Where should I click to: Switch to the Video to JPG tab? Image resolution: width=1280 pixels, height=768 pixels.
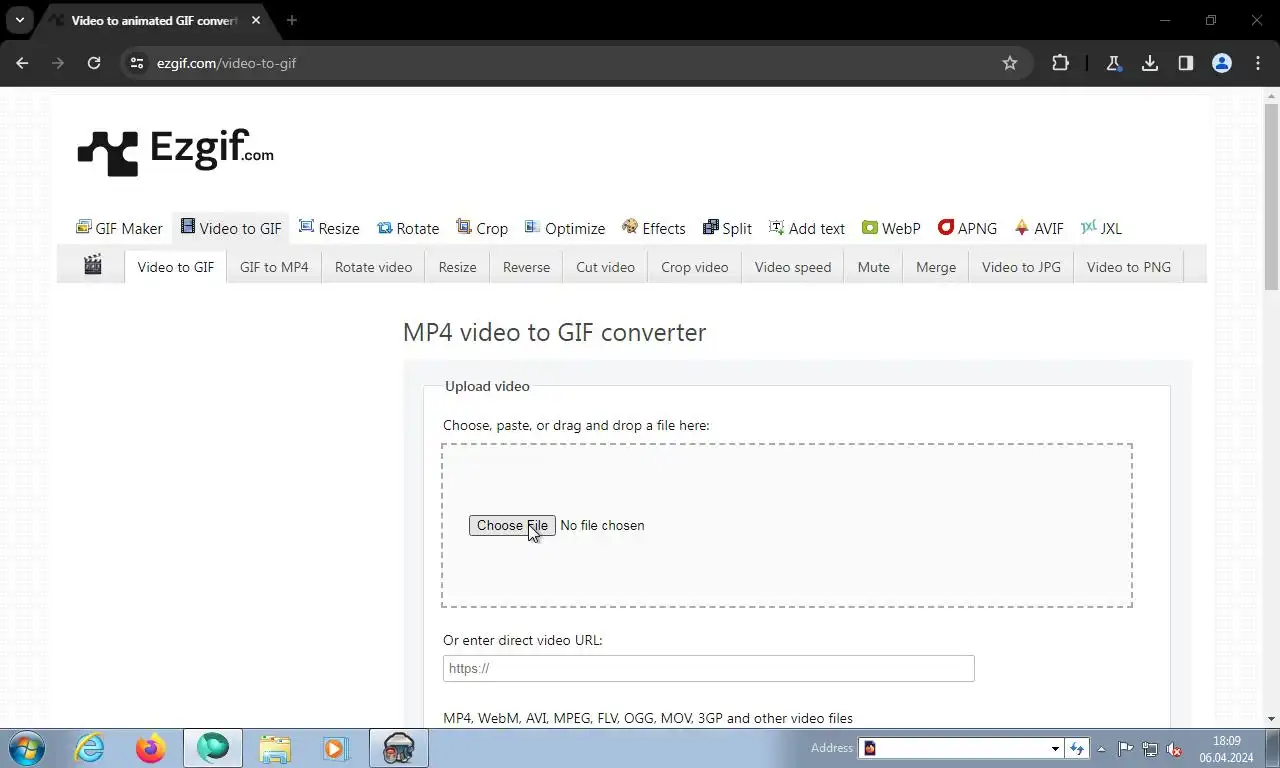coord(1021,267)
